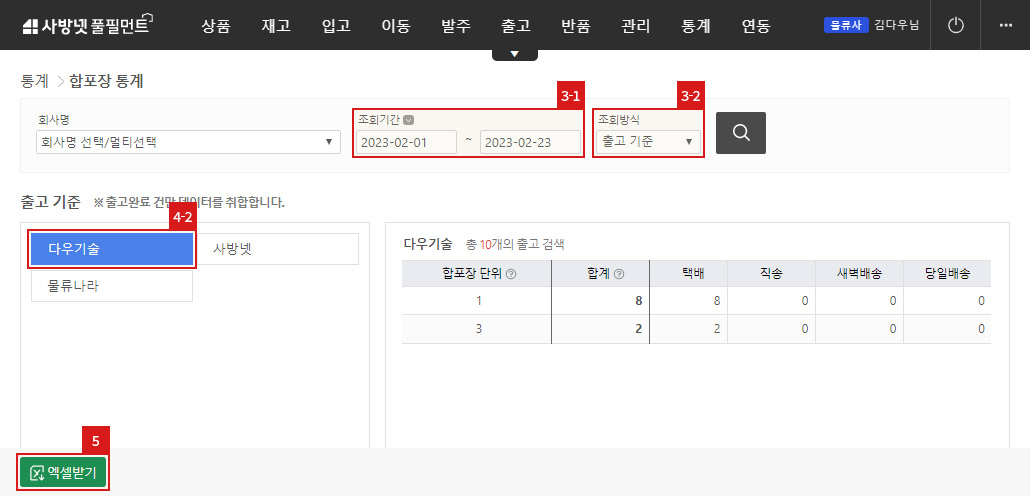Select the 물류나라 company button

pyautogui.click(x=112, y=286)
